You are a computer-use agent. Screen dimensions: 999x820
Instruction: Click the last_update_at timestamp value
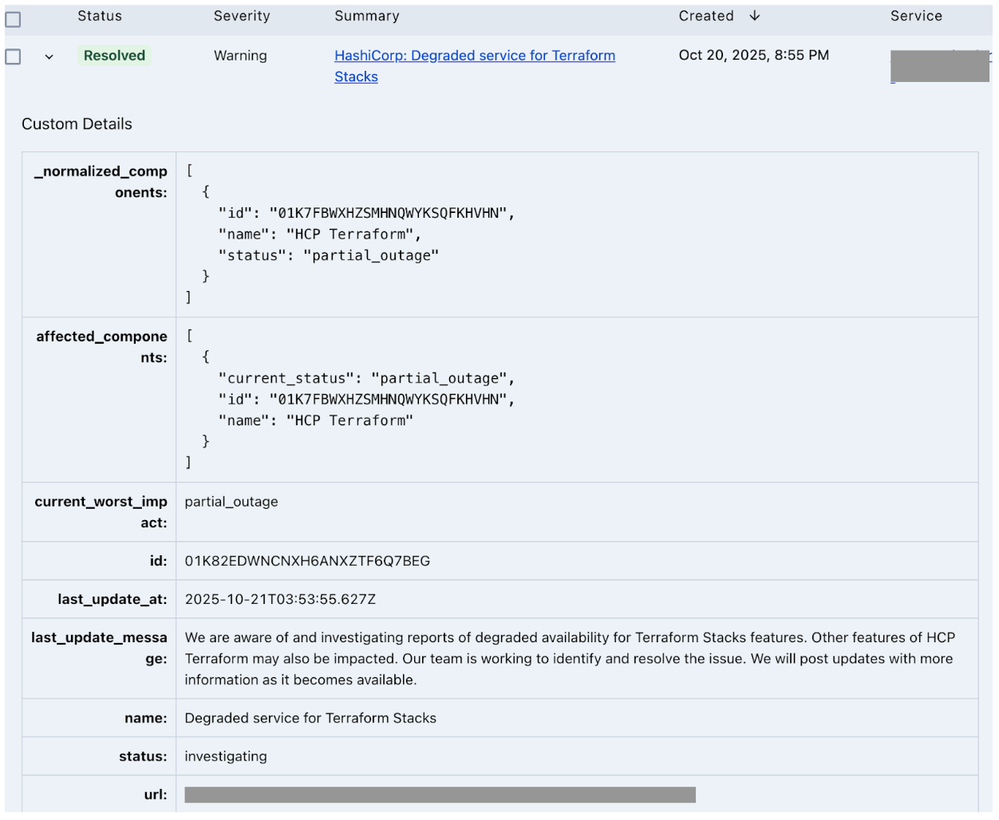click(x=280, y=600)
